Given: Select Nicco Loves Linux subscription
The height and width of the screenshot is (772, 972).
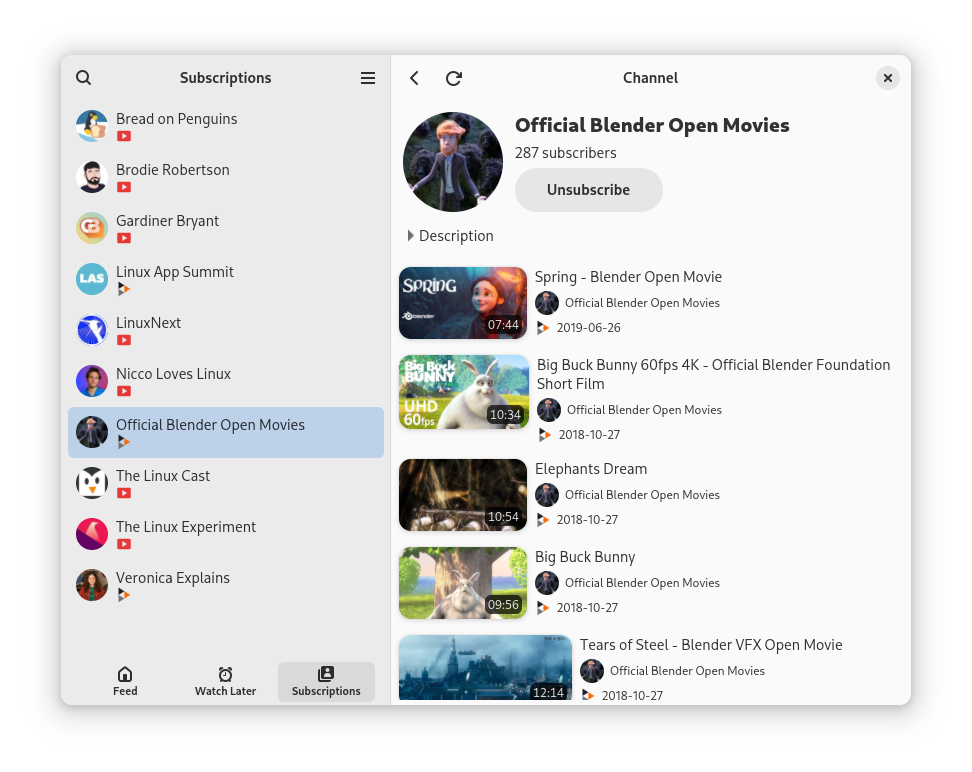Looking at the screenshot, I should [x=226, y=381].
